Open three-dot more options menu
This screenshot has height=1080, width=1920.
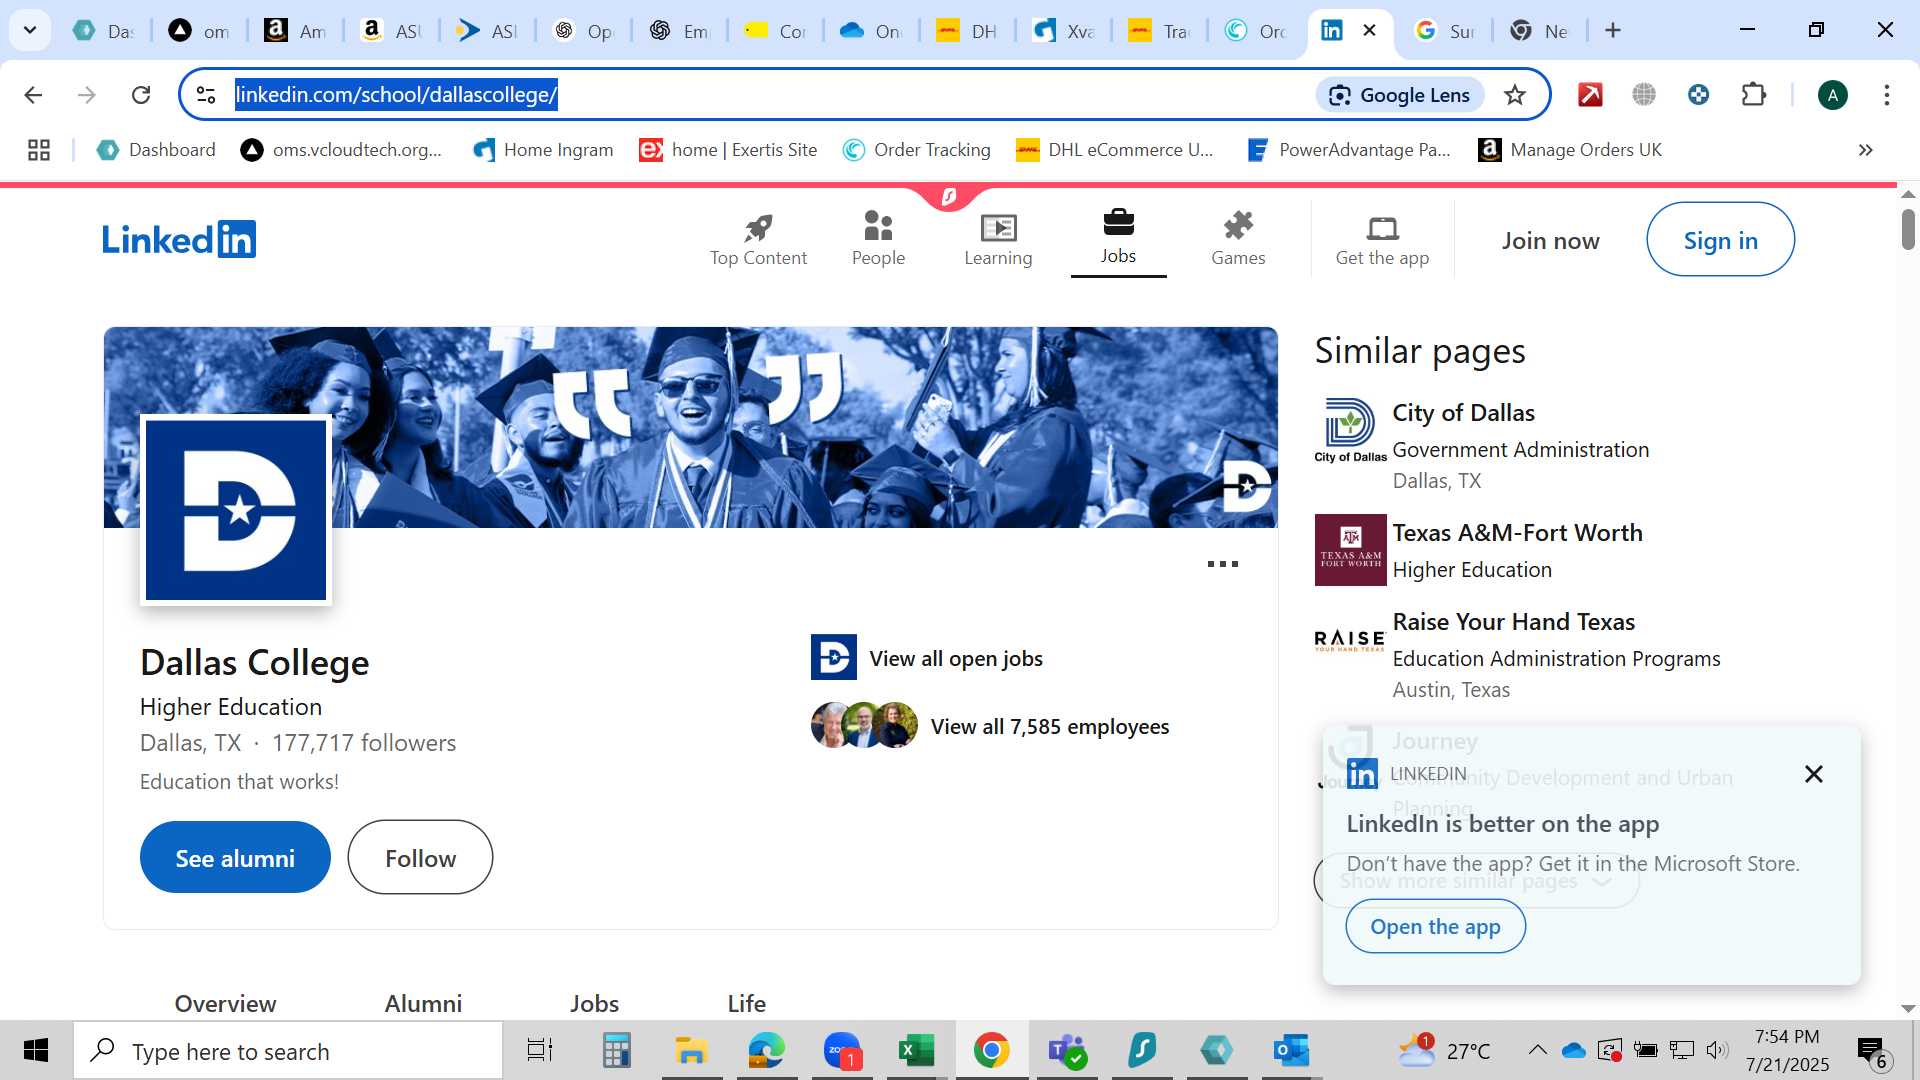point(1222,564)
